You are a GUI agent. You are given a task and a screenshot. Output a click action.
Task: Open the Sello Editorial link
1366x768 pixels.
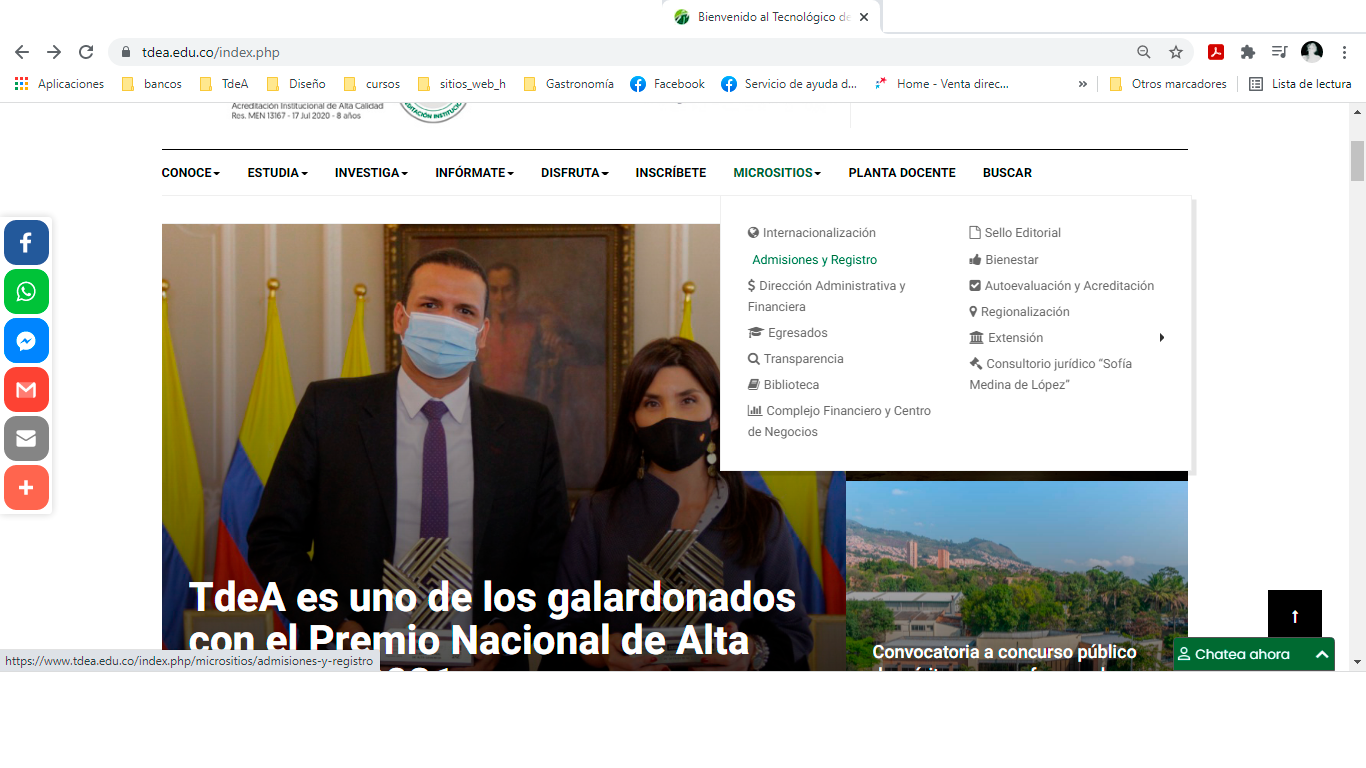tap(1015, 233)
